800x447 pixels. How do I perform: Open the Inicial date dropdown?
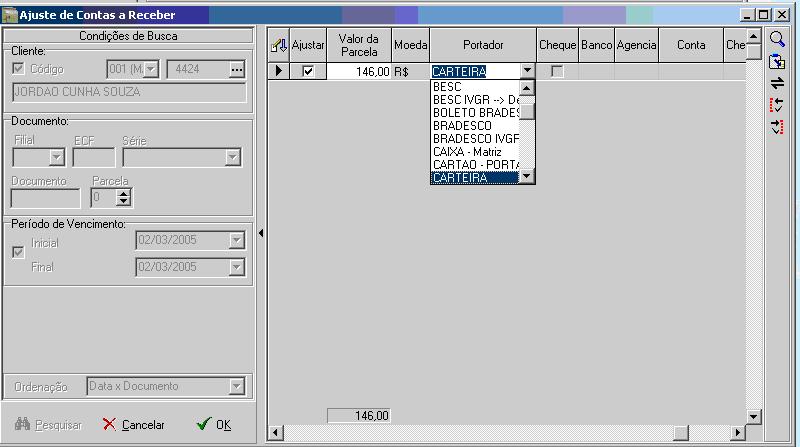[x=236, y=241]
